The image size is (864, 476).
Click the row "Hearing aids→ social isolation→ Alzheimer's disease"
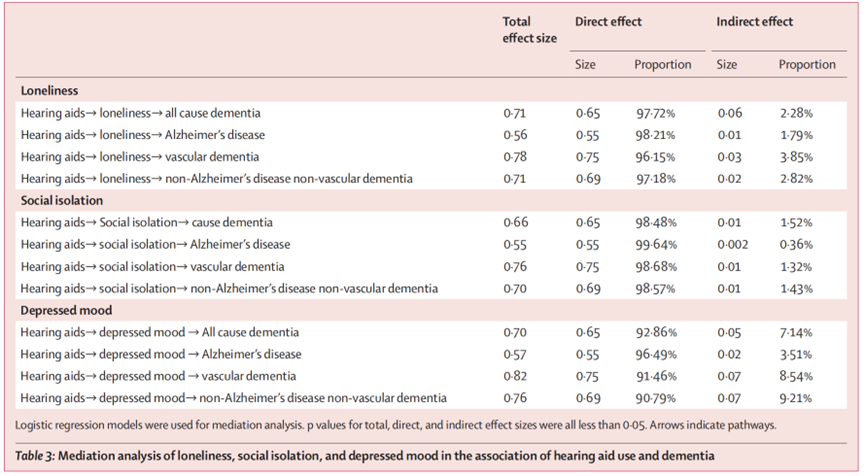point(155,244)
